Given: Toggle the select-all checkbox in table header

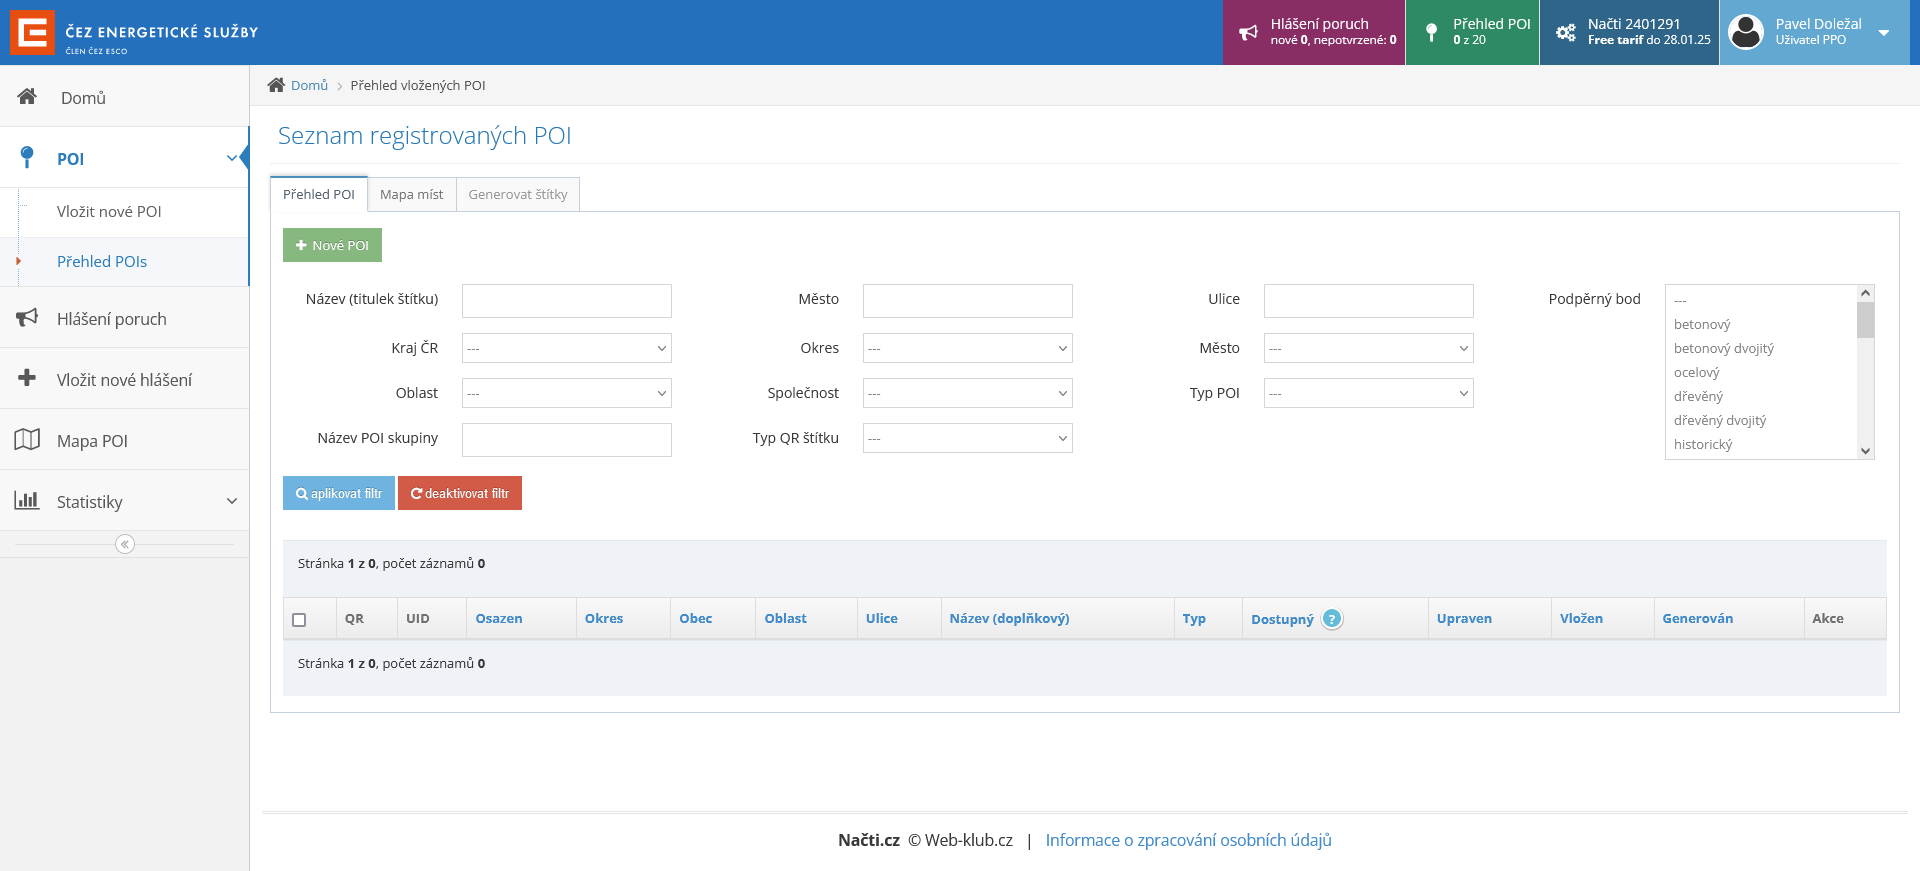Looking at the screenshot, I should [x=299, y=620].
